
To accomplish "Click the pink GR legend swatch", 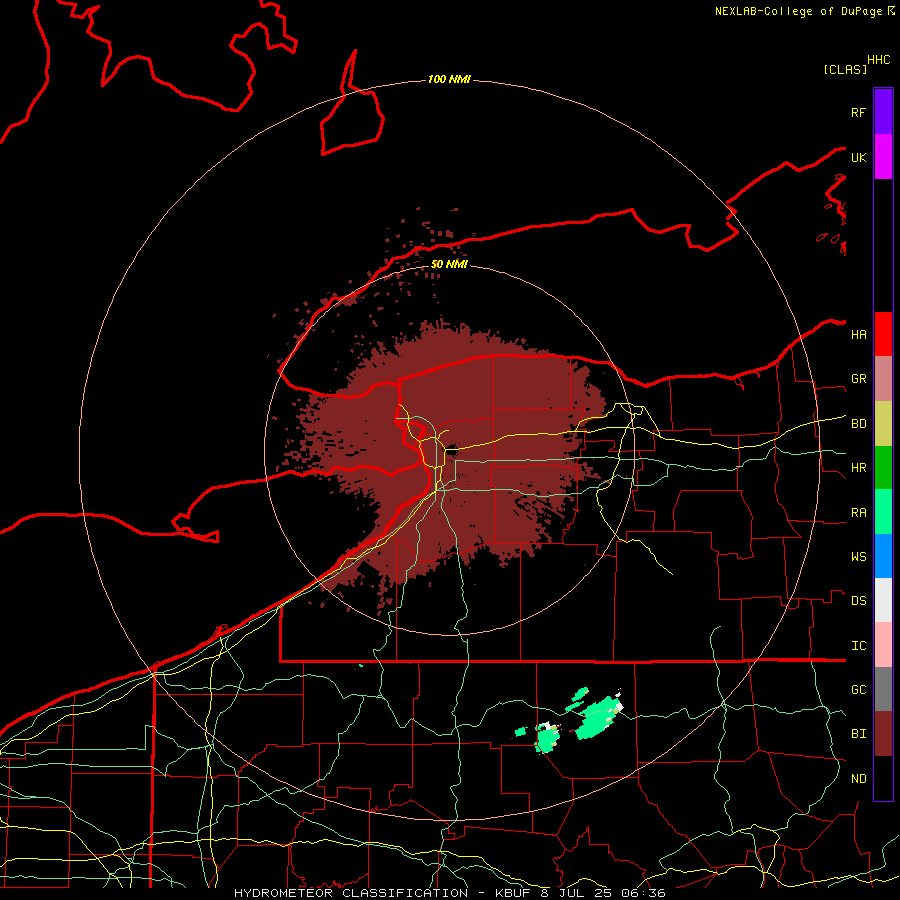I will [x=883, y=379].
